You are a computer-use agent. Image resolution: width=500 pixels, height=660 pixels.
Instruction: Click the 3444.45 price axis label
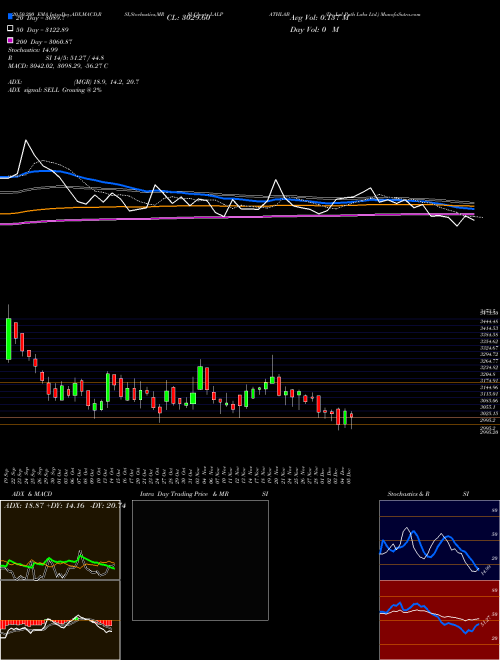coord(489,321)
